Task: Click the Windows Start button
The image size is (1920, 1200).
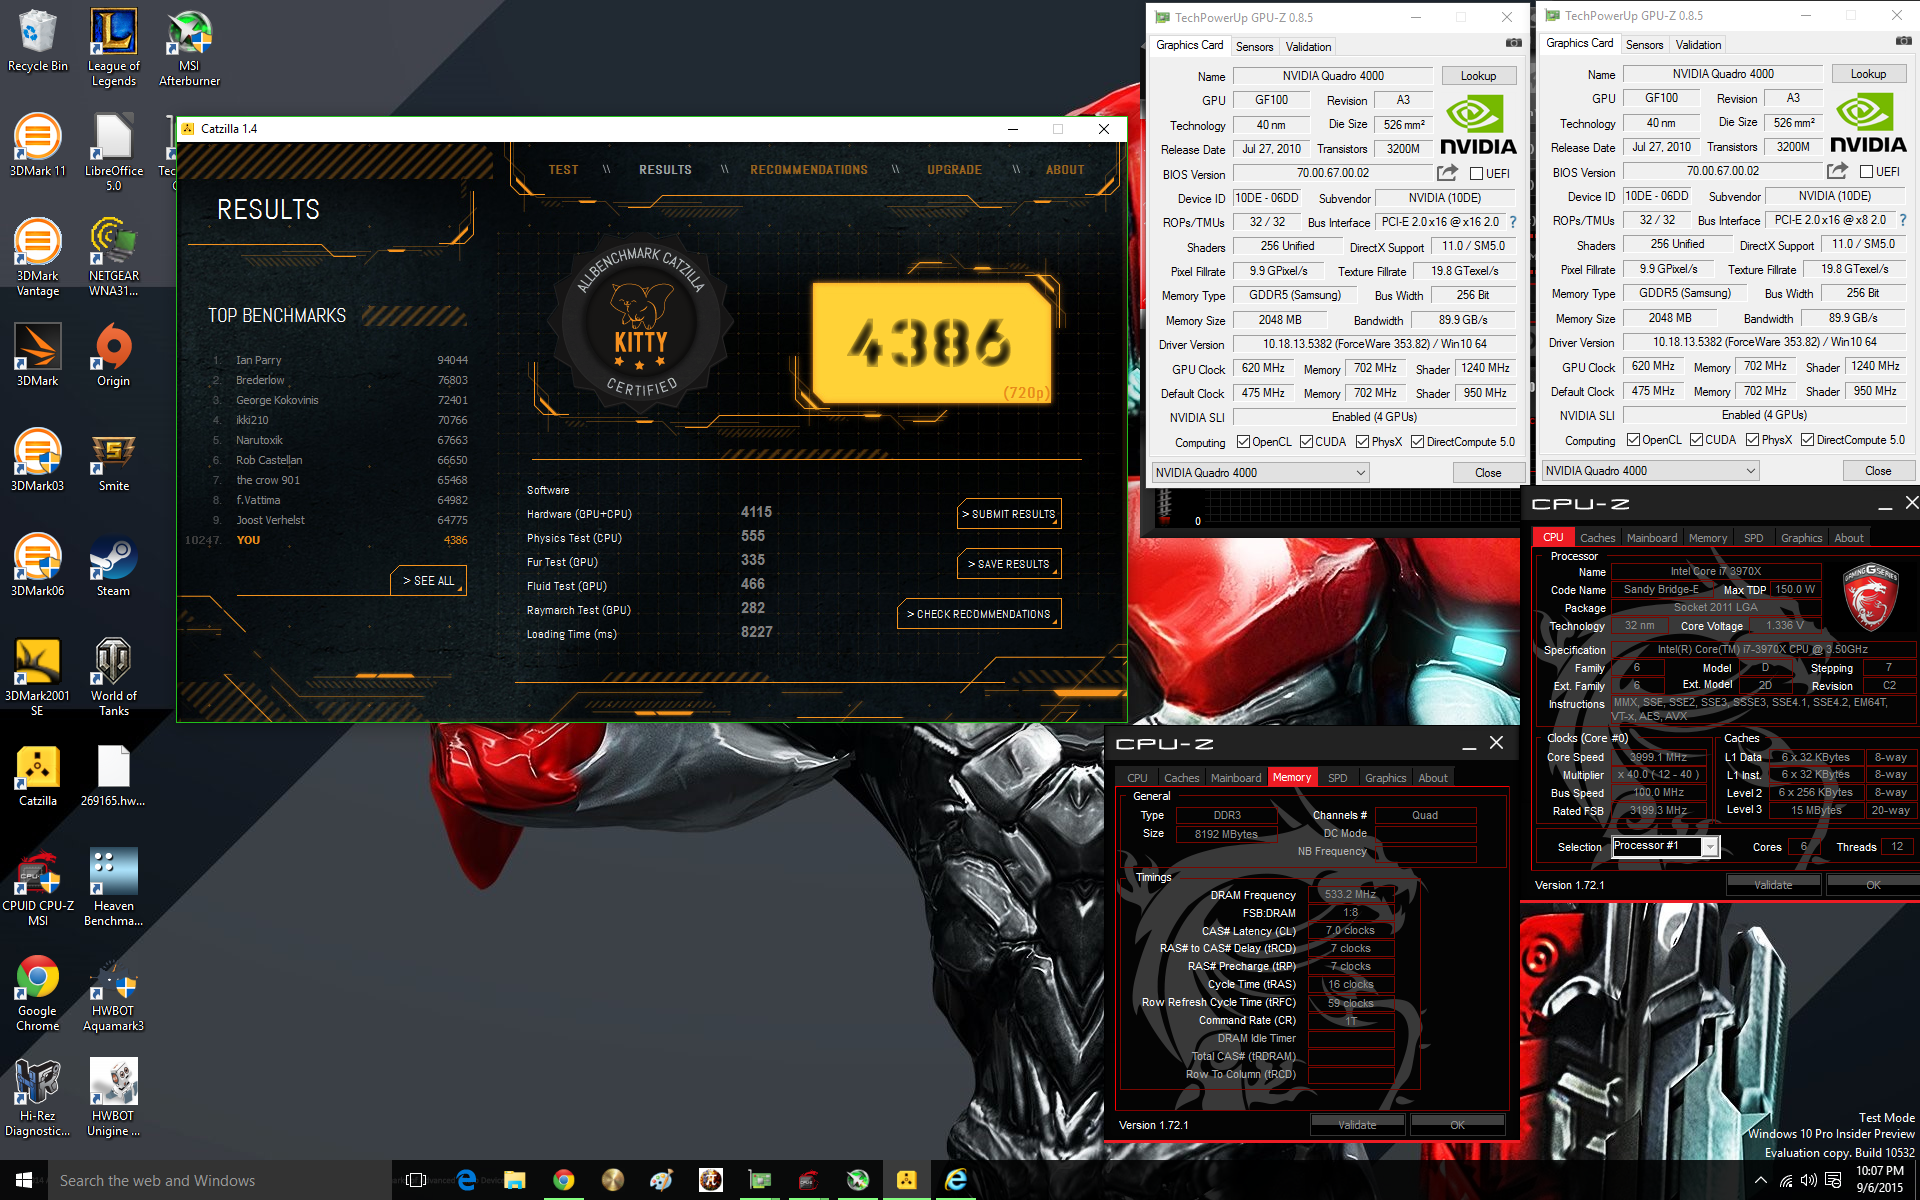Action: tap(24, 1180)
